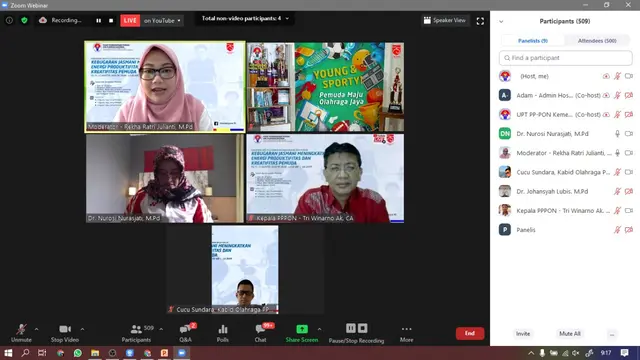
Task: Switch to the Attendees tab
Action: tap(597, 41)
